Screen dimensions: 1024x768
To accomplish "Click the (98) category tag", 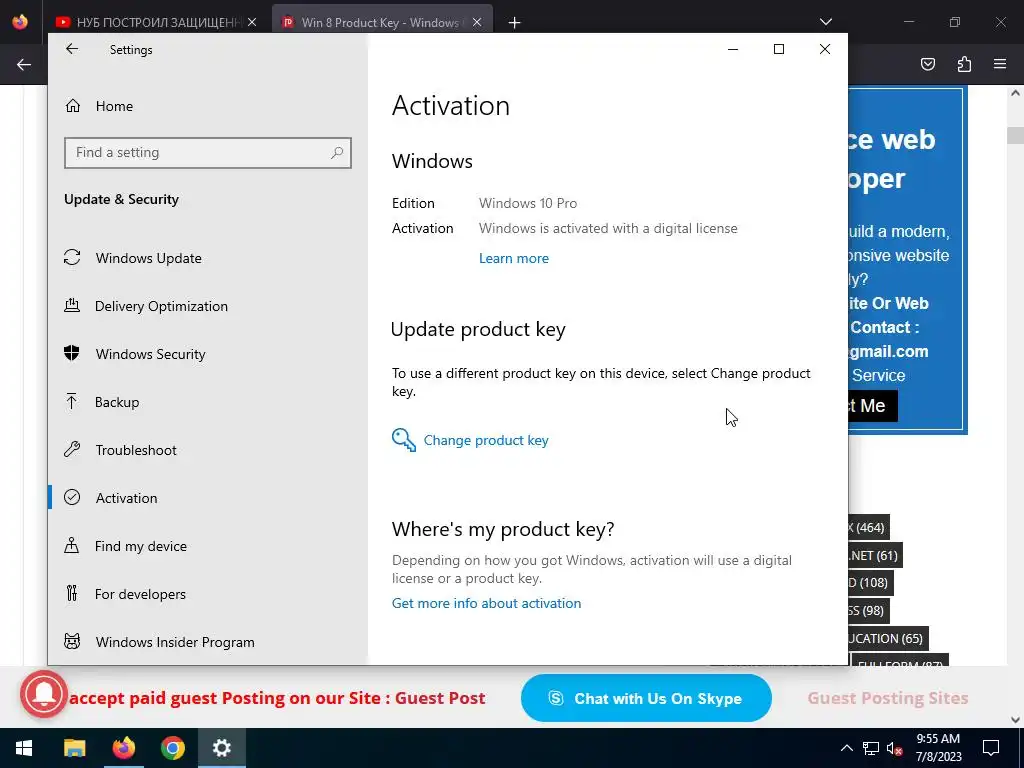I will coord(869,611).
